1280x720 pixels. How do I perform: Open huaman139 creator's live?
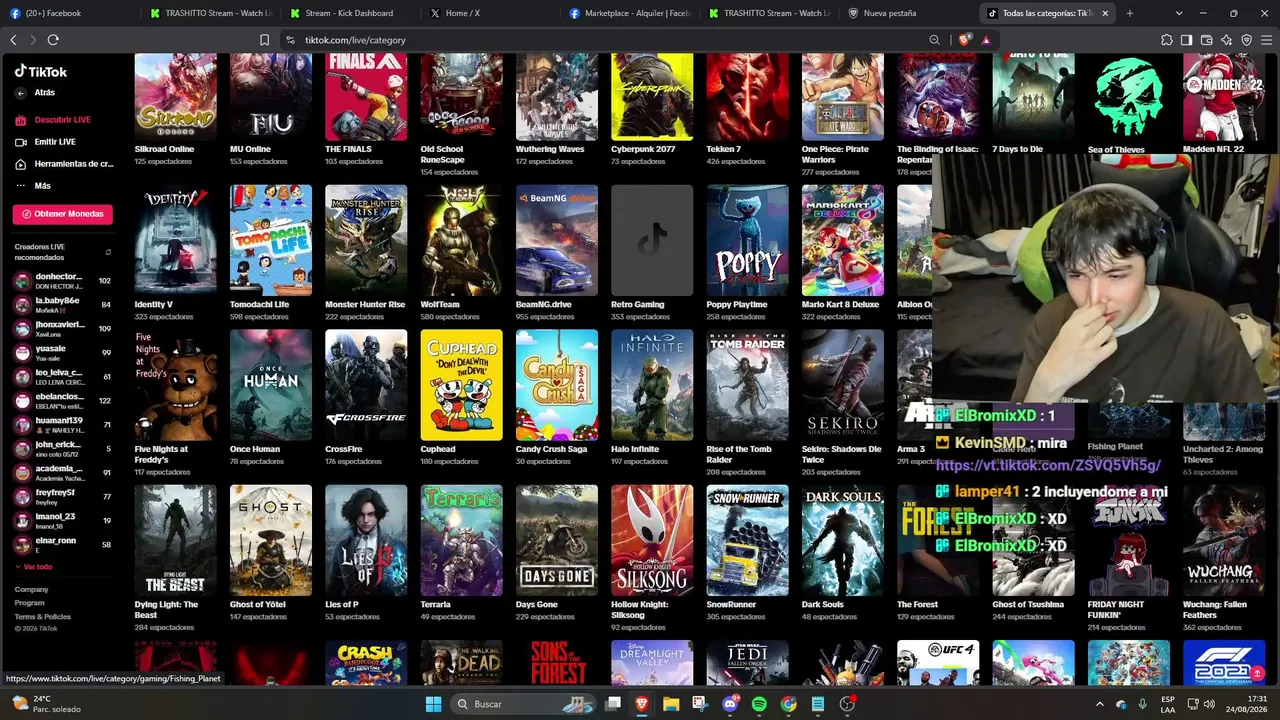click(62, 425)
